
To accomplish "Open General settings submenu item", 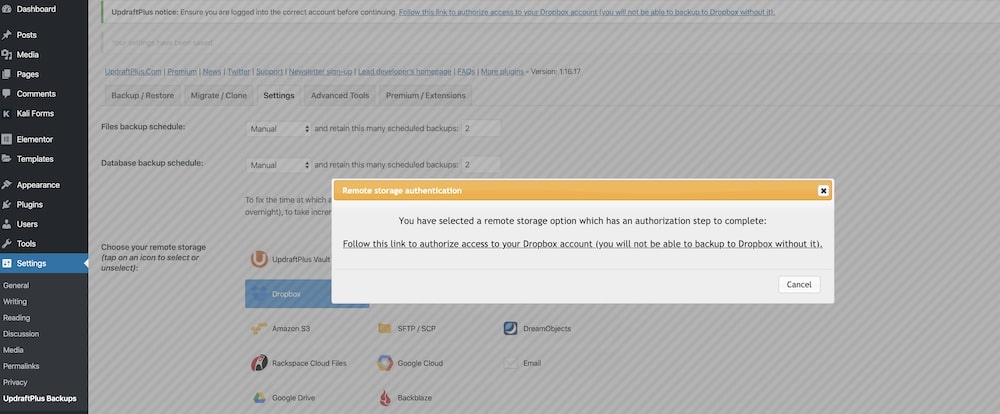I will pos(16,286).
